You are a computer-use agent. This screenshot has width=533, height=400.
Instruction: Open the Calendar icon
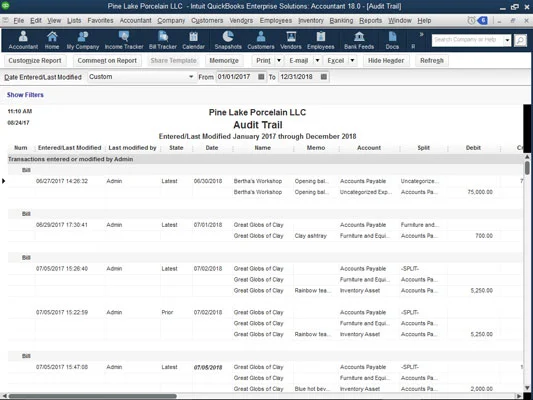193,40
